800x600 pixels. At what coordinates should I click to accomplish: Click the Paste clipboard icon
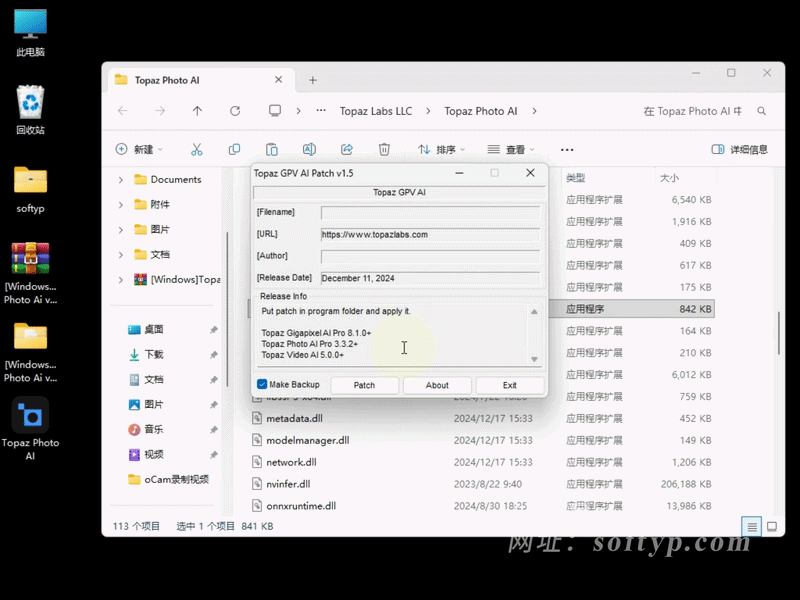click(272, 149)
